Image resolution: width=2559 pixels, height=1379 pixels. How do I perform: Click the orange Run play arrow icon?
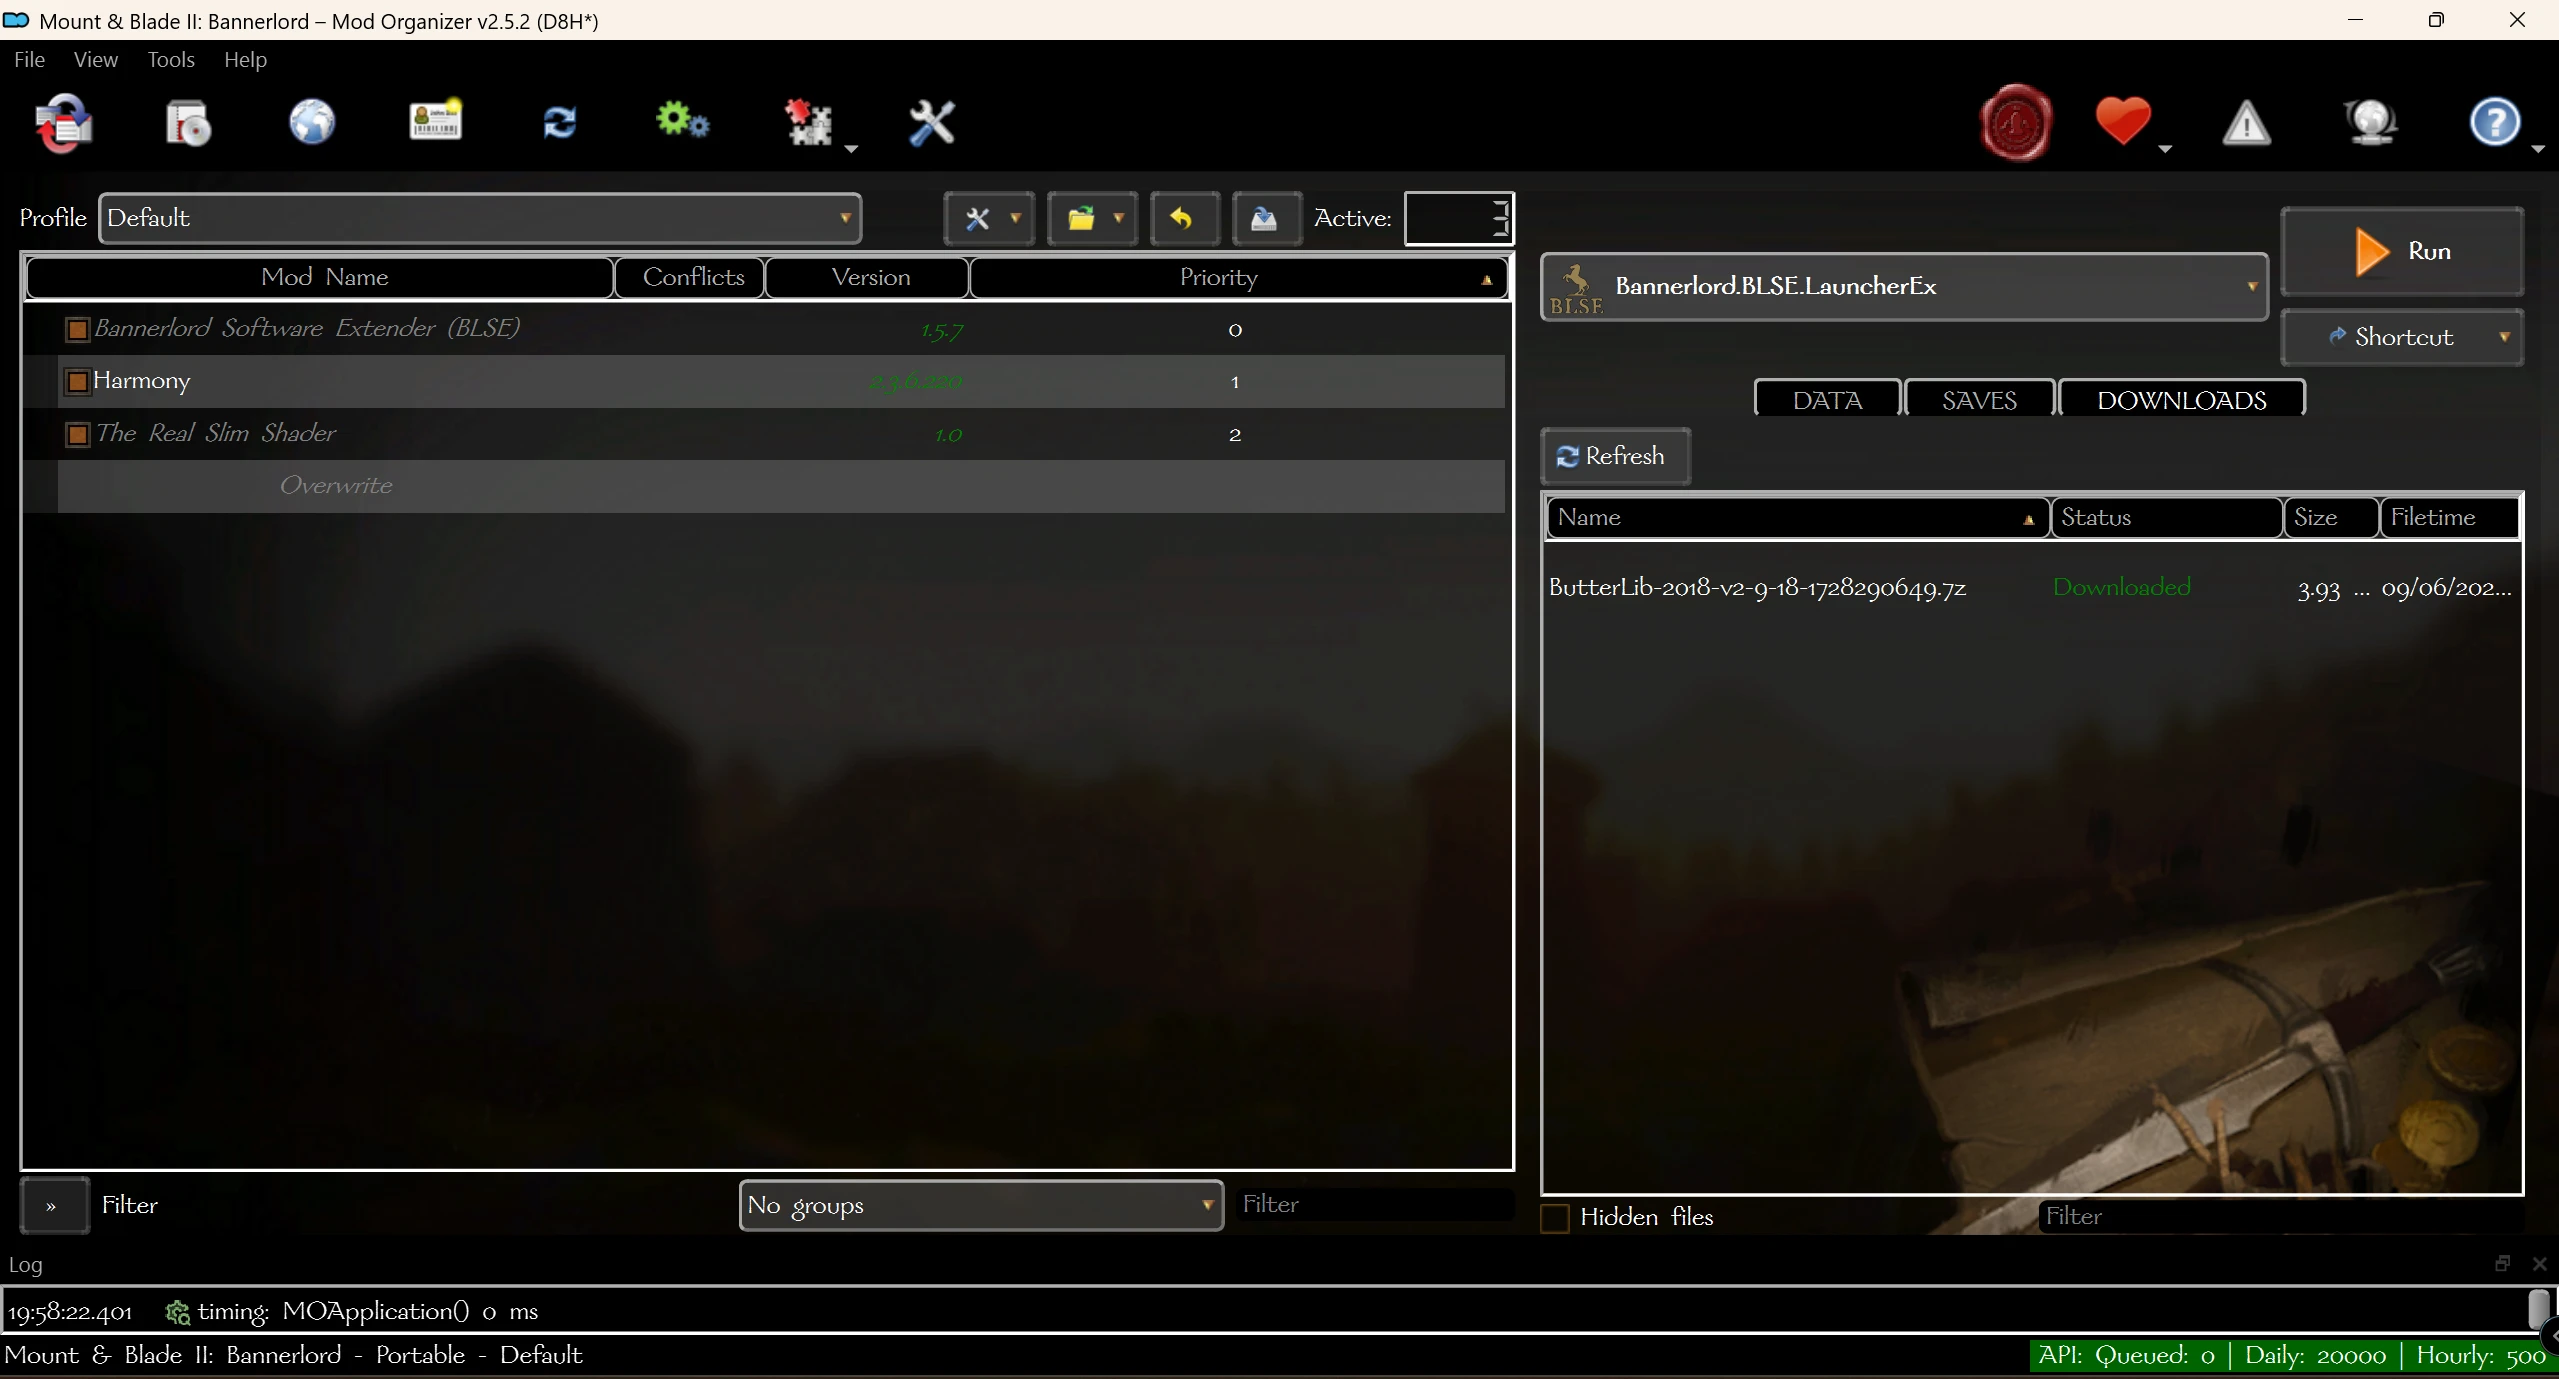(2371, 252)
